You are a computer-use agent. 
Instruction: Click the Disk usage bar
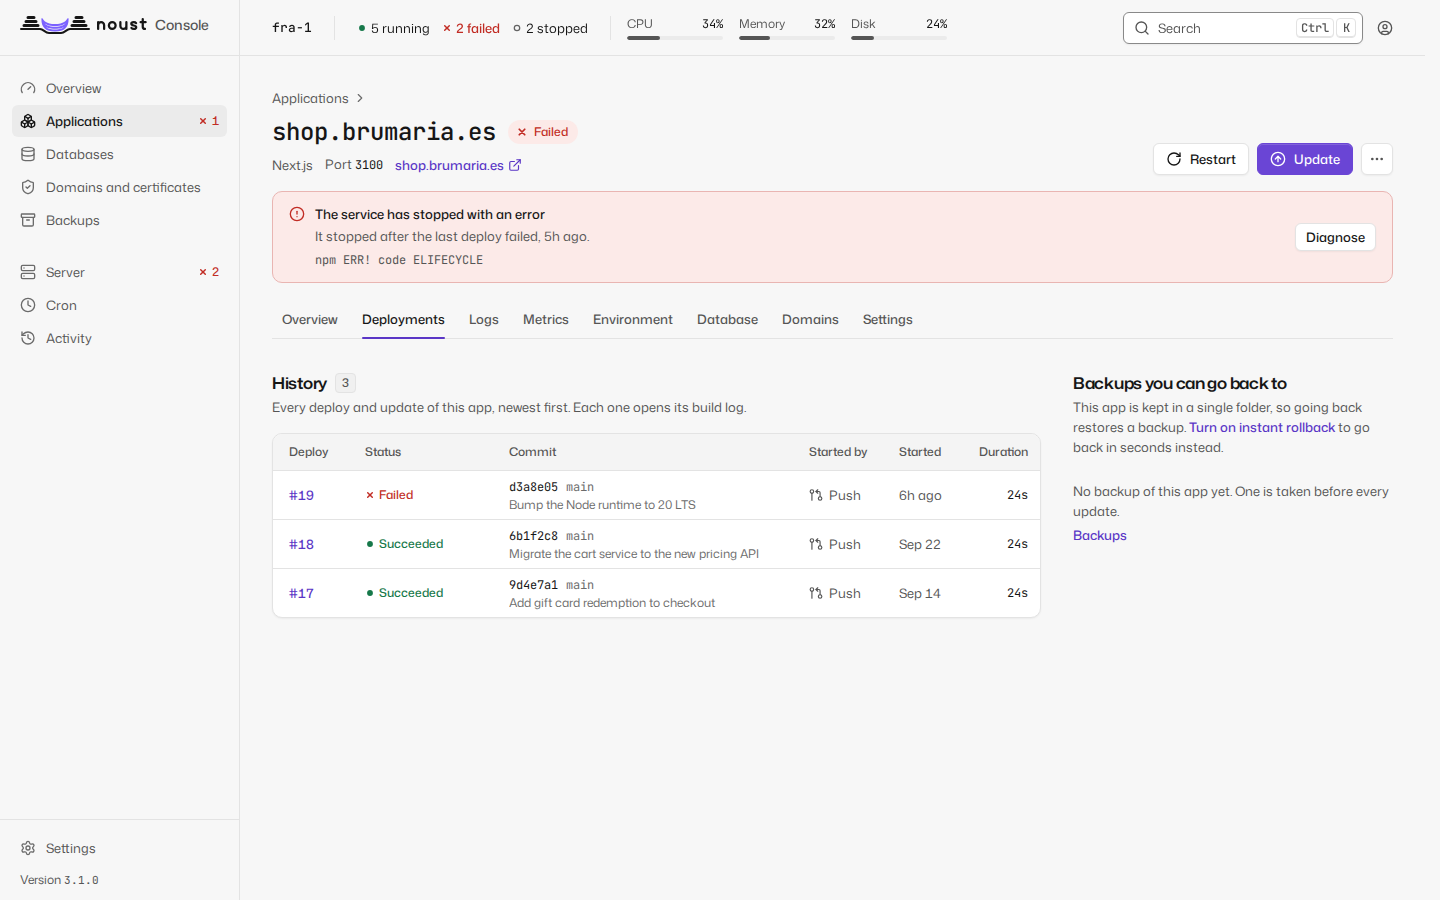[x=899, y=38]
